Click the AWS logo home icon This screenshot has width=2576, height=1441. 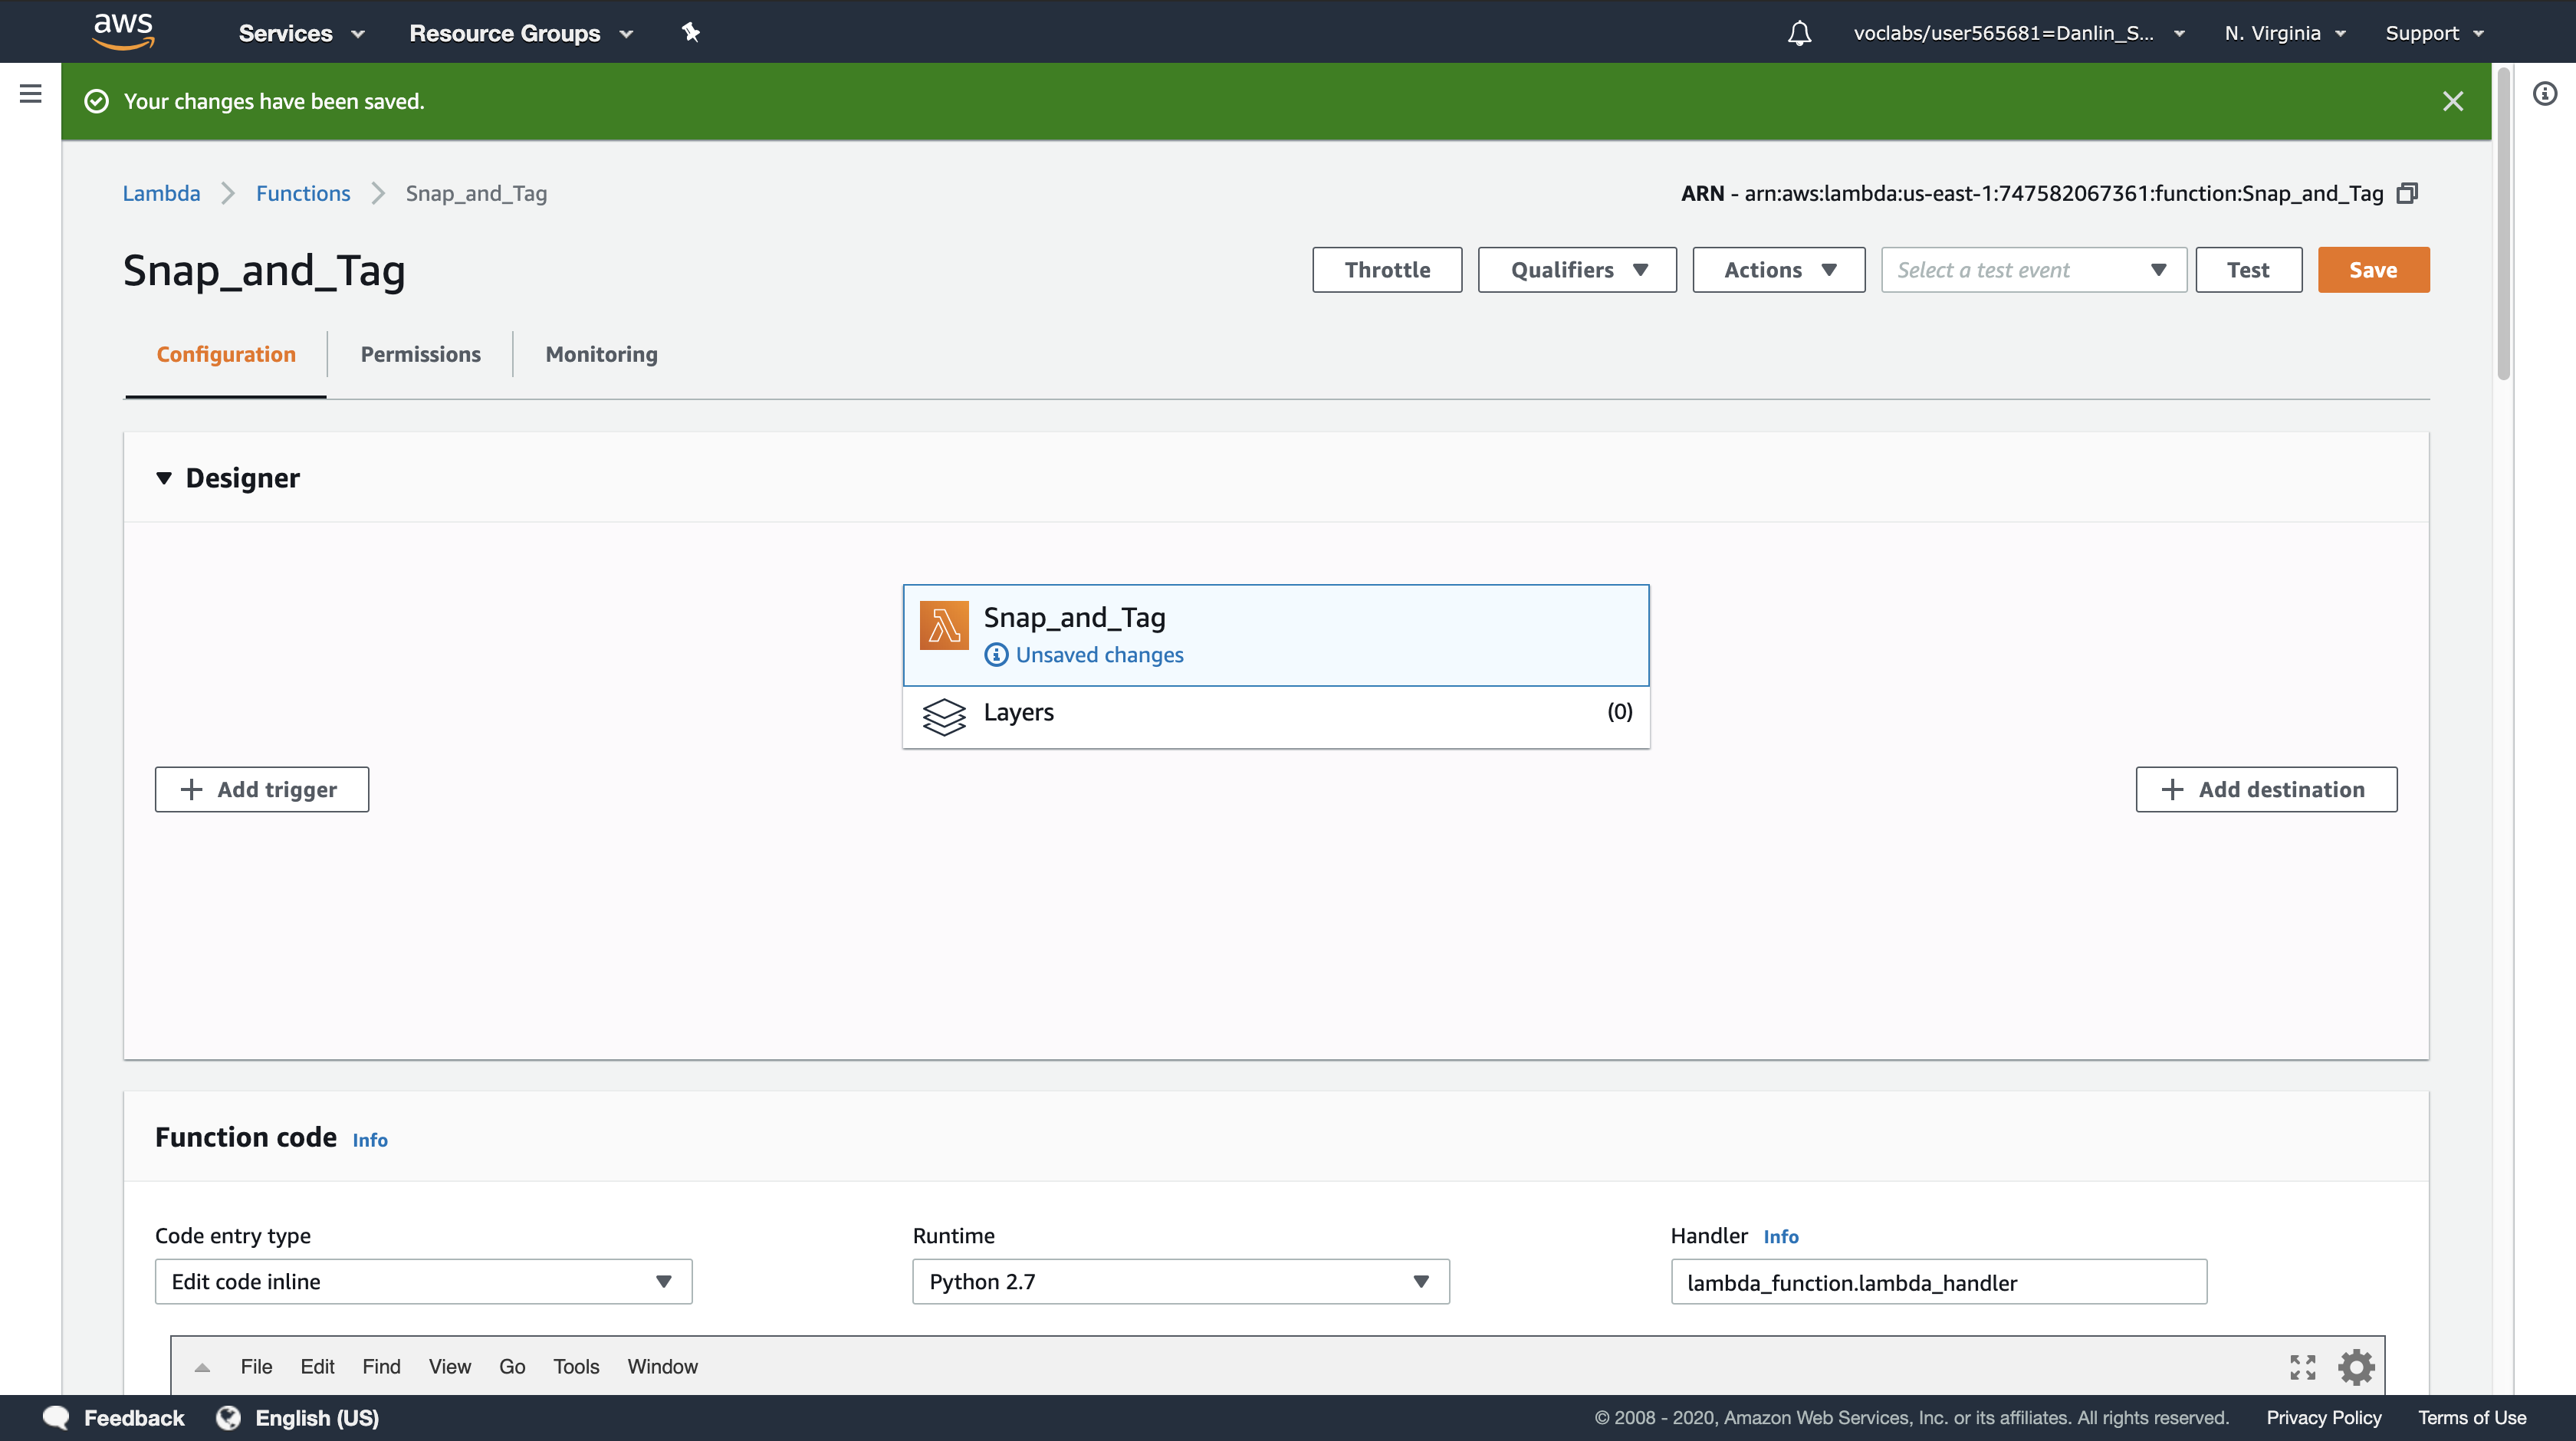123,31
